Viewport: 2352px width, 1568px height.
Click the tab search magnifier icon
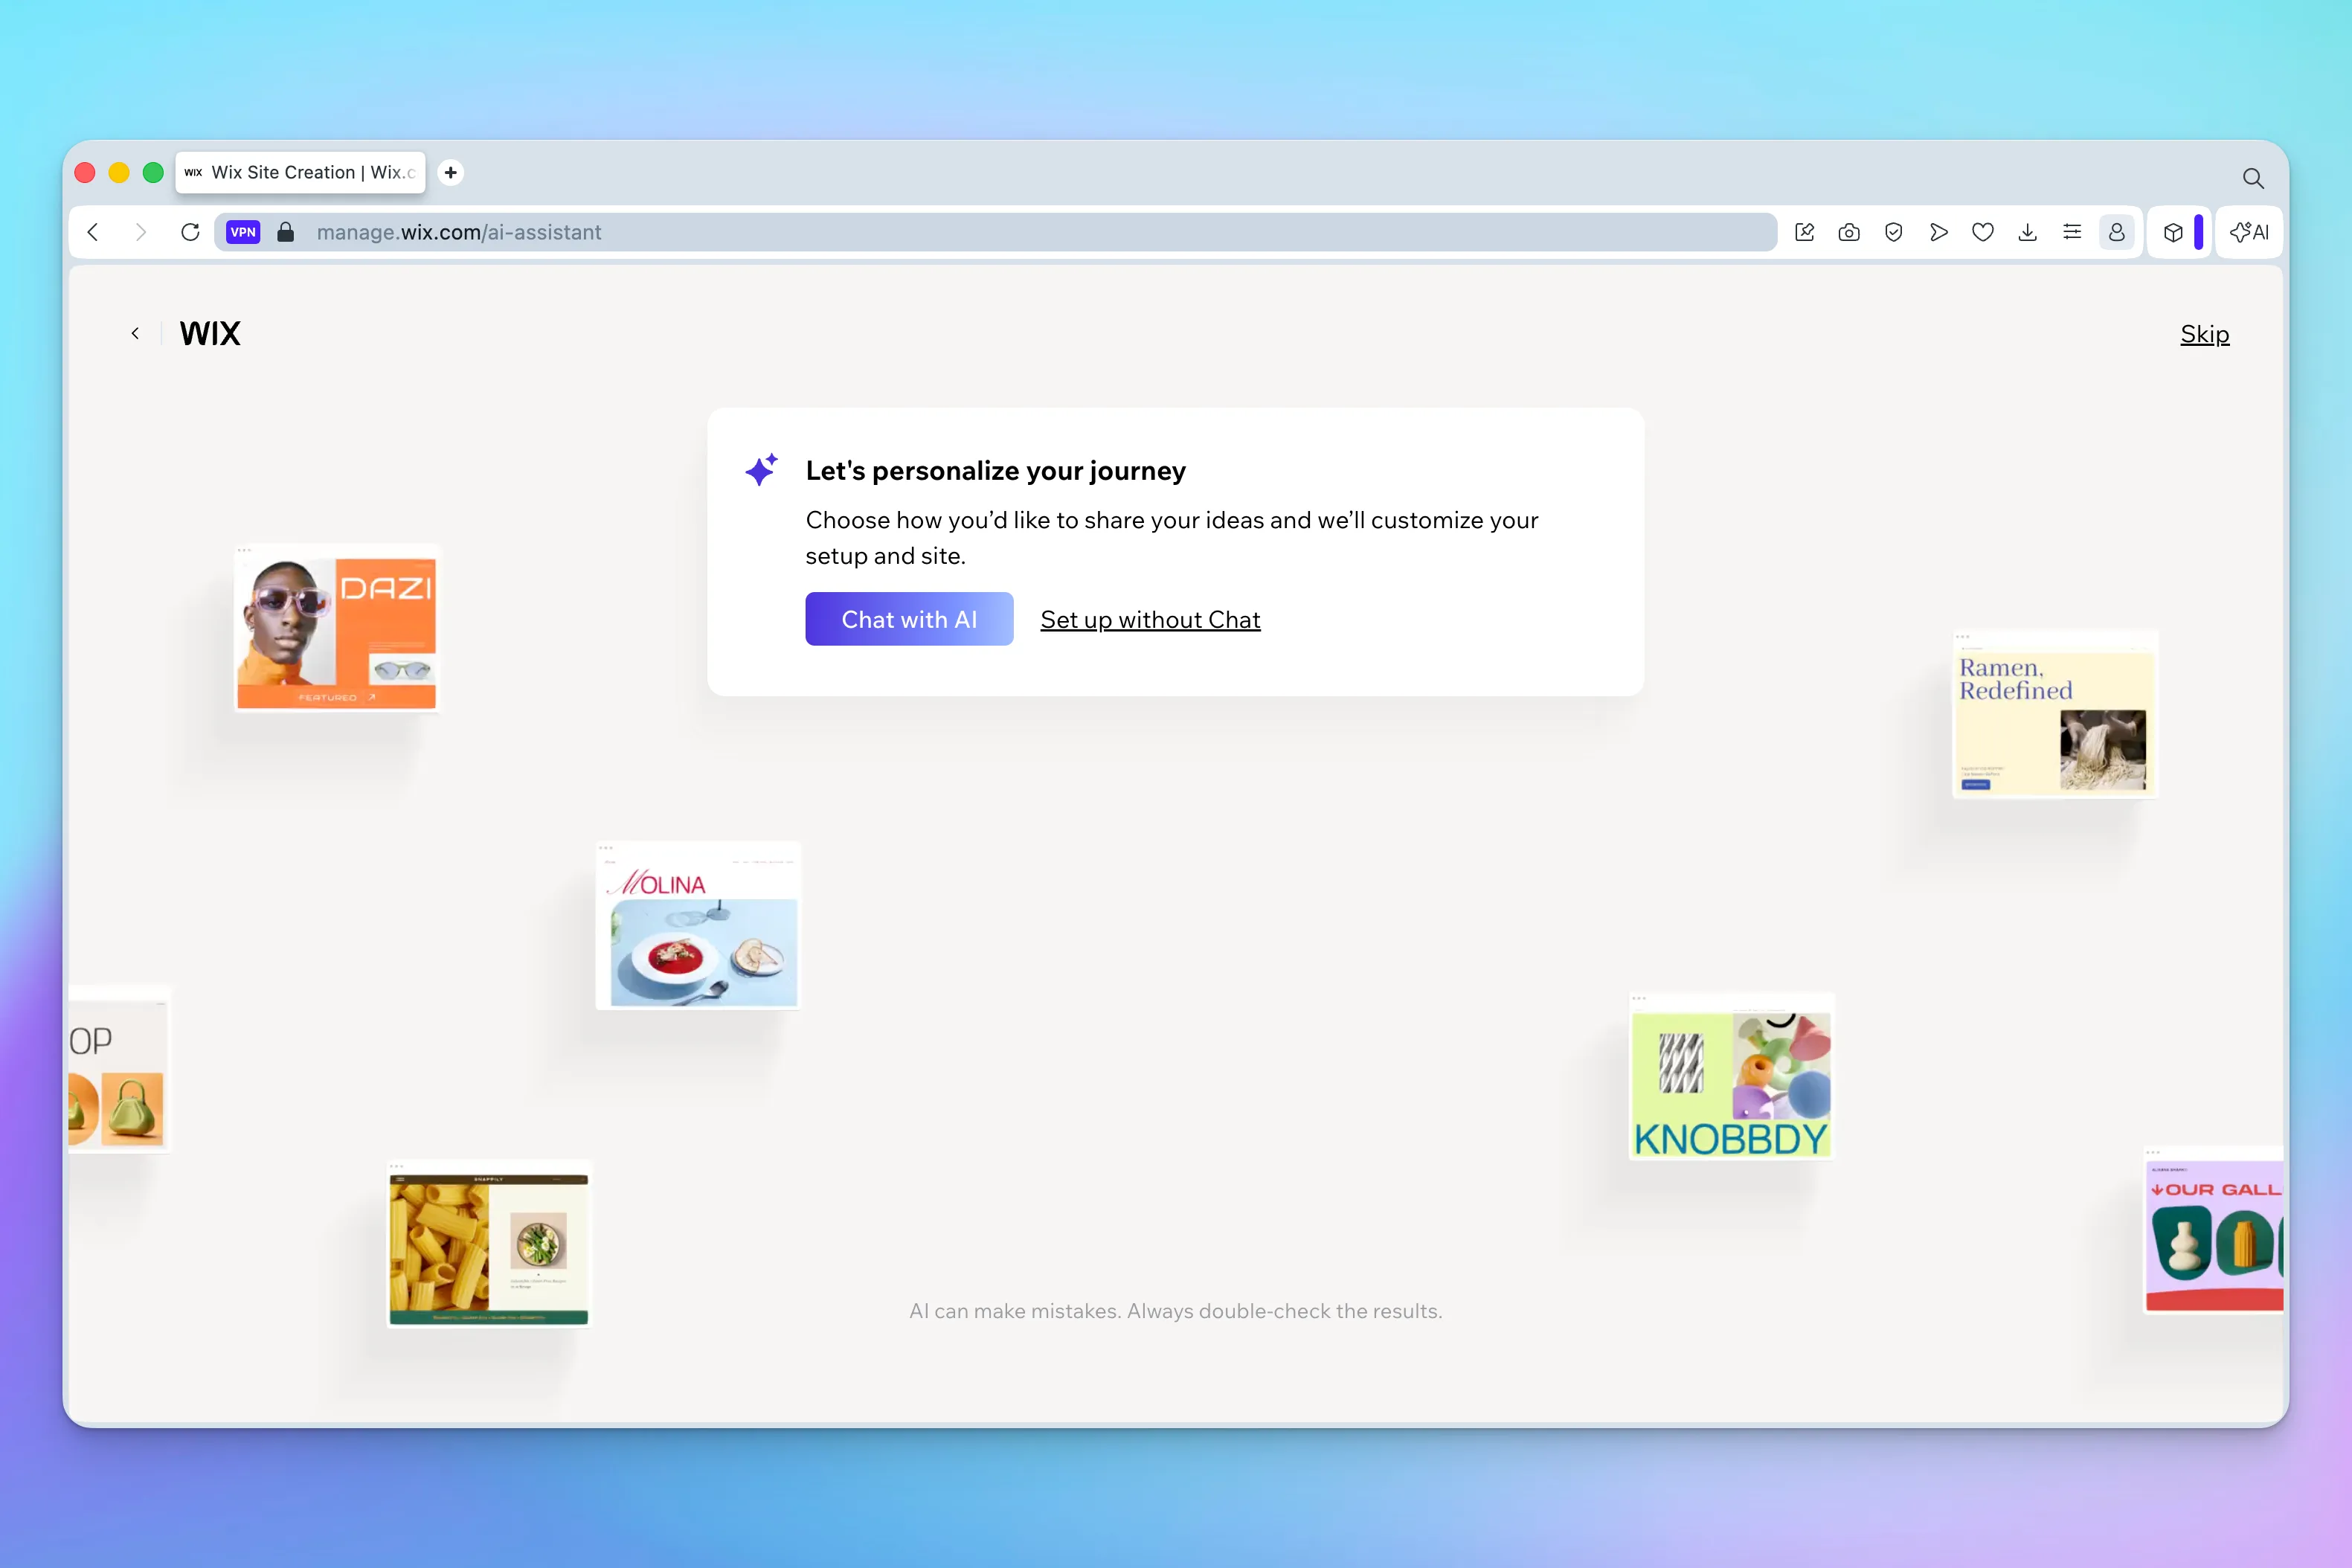2253,178
